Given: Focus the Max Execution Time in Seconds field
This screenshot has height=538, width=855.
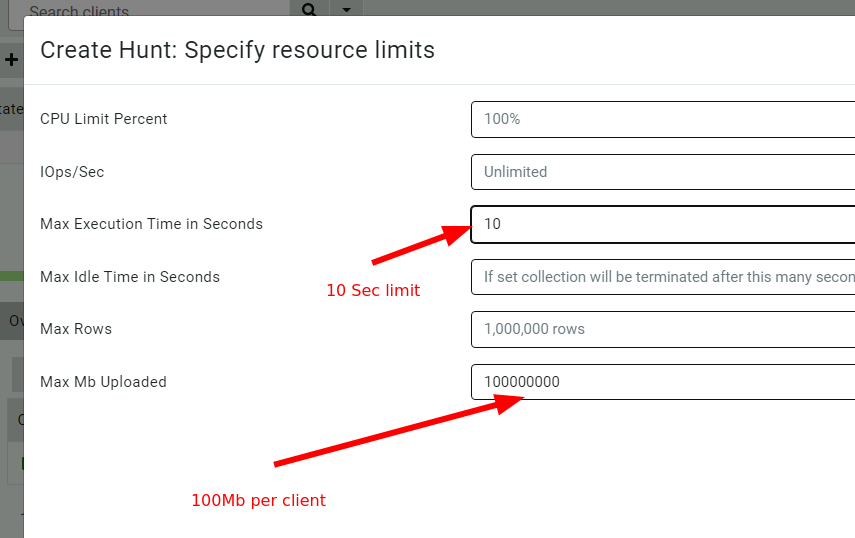Looking at the screenshot, I should tap(663, 224).
